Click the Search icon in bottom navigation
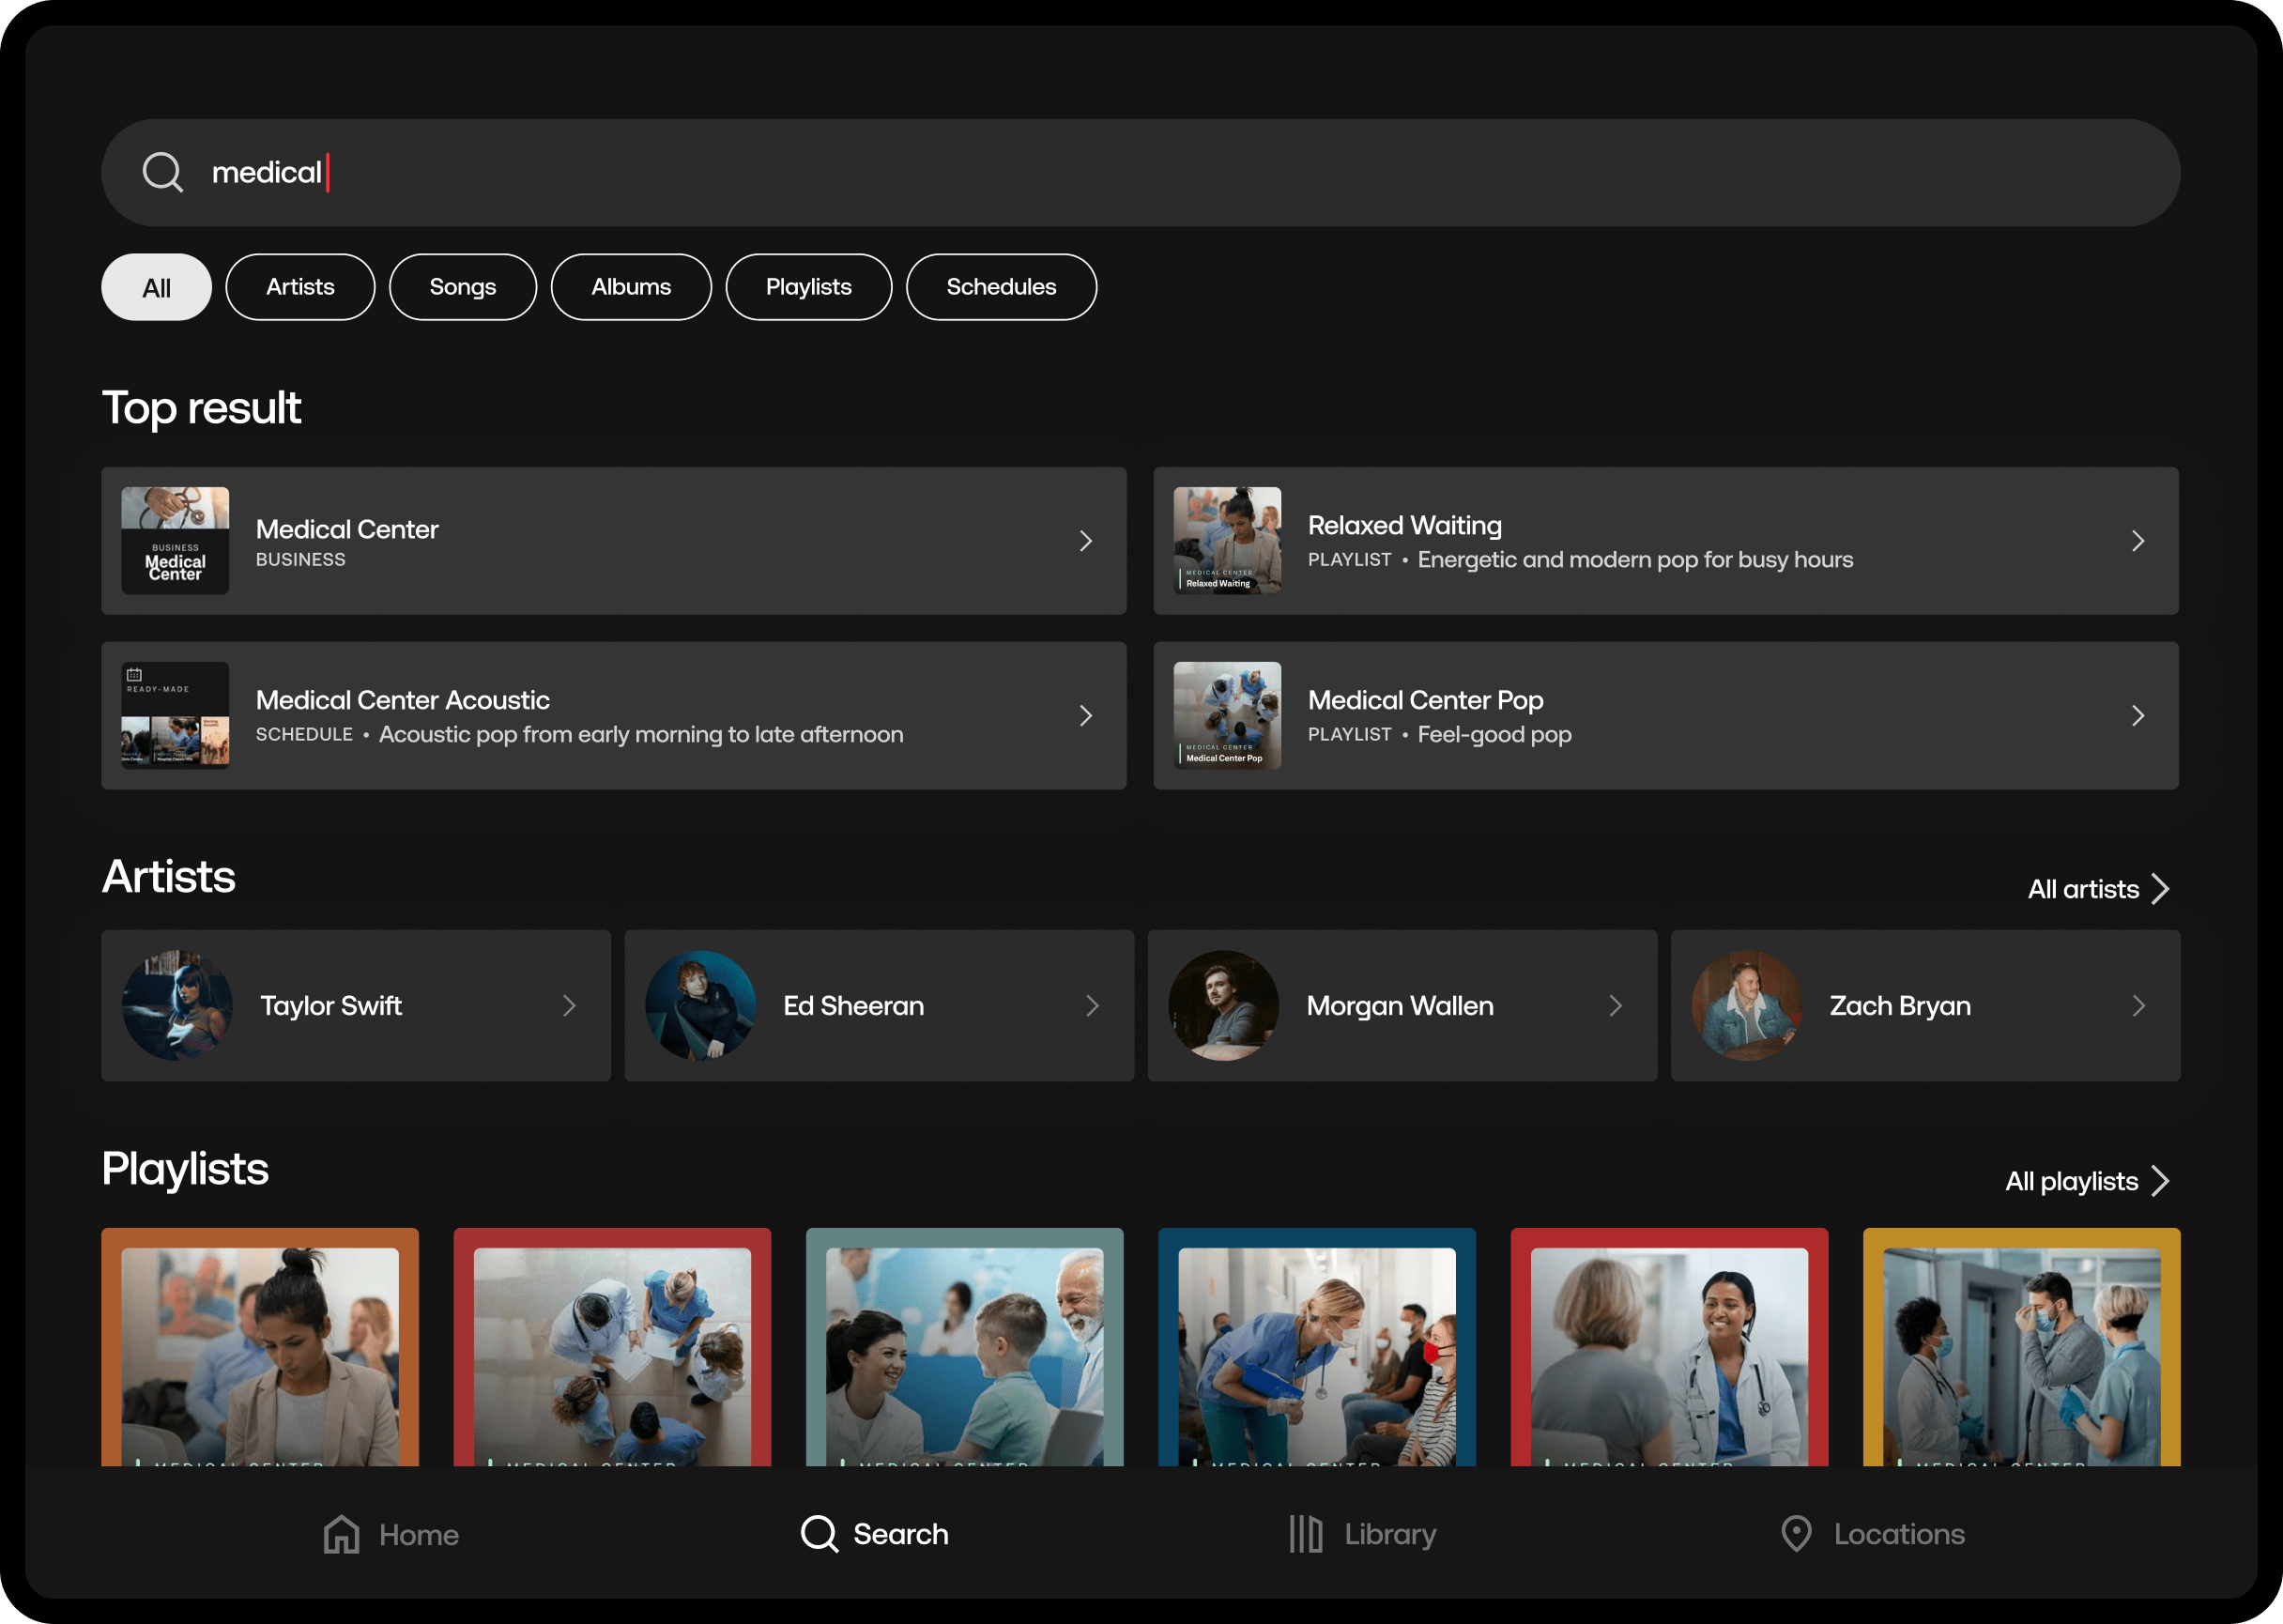The height and width of the screenshot is (1624, 2283). [819, 1534]
